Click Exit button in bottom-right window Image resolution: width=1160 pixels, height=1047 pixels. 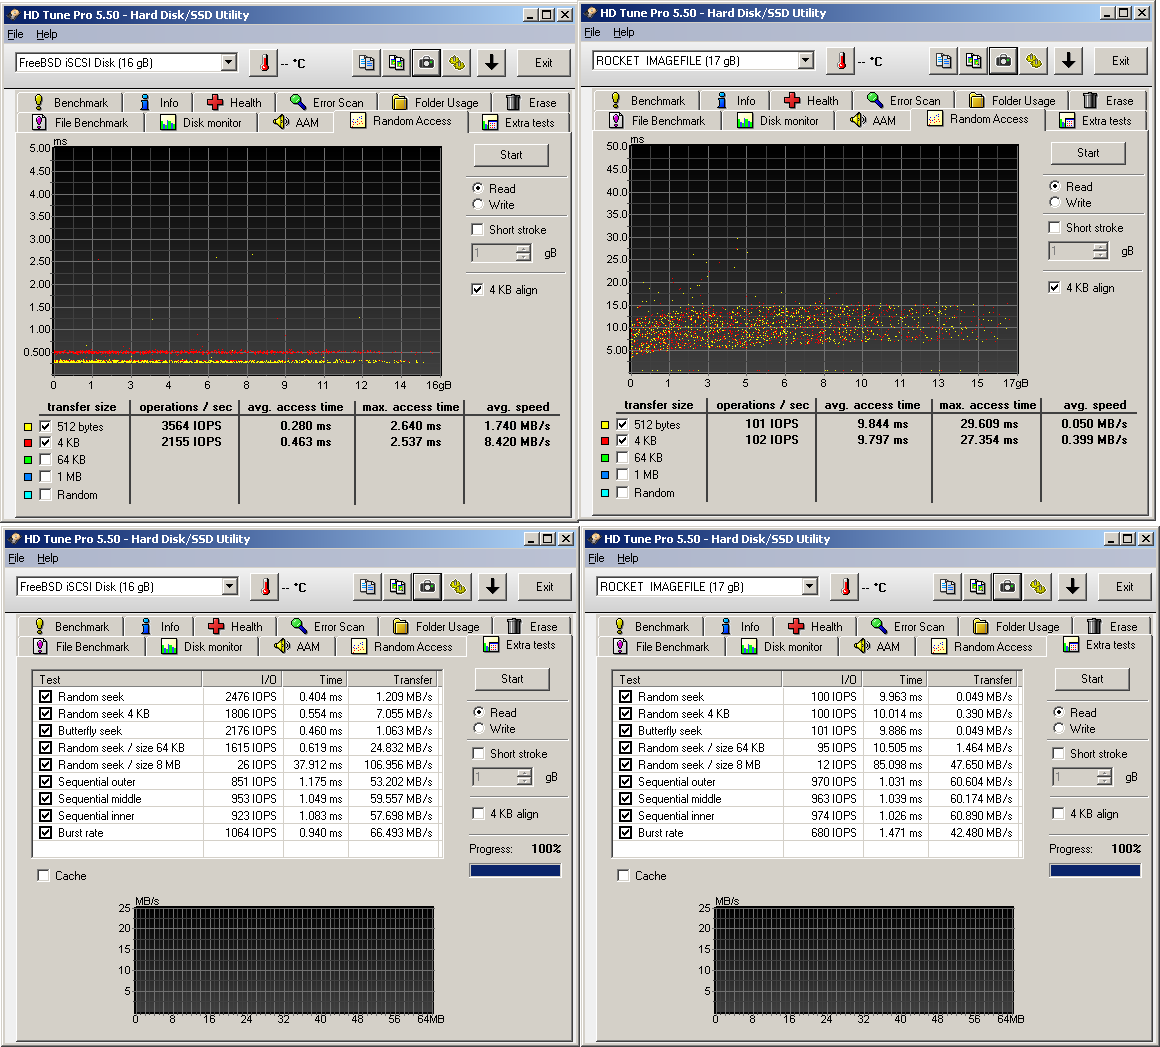[x=1124, y=587]
